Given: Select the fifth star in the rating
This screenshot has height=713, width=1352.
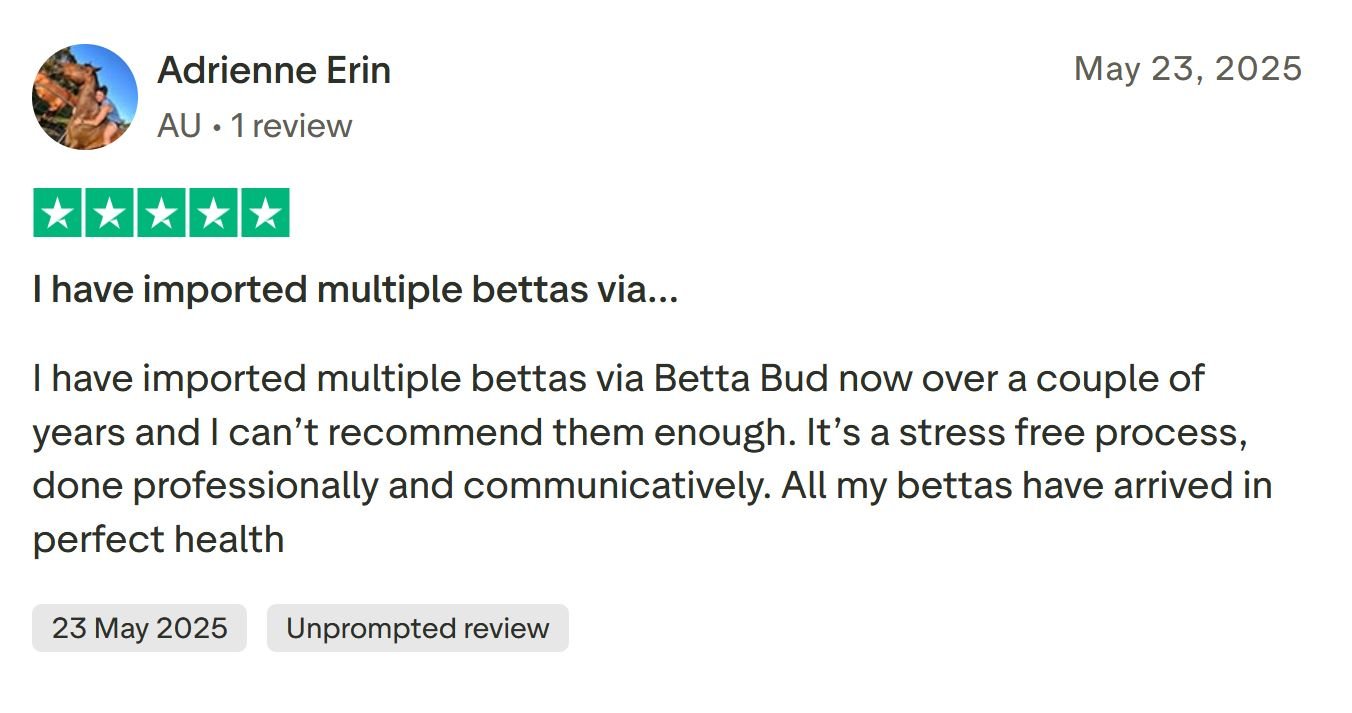Looking at the screenshot, I should (x=264, y=213).
